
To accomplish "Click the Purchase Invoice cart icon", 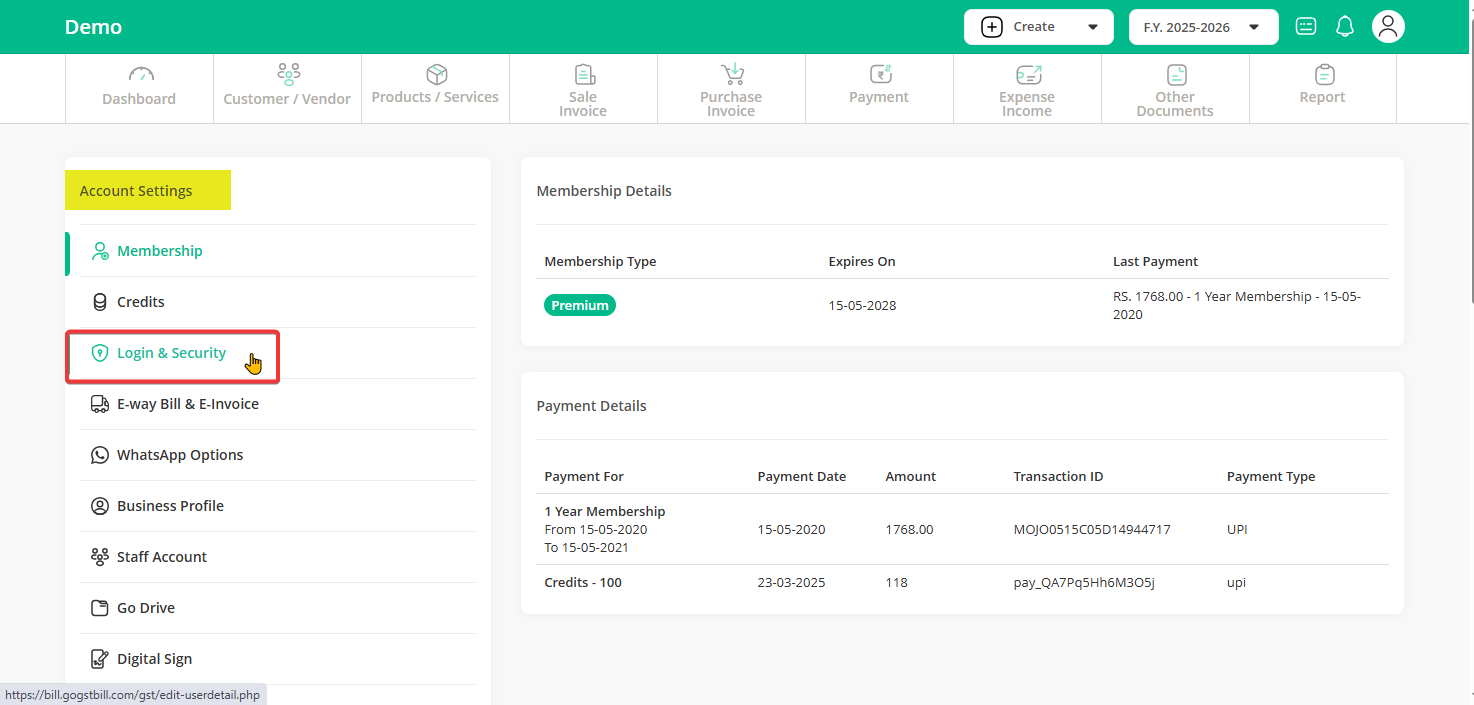I will click(732, 74).
